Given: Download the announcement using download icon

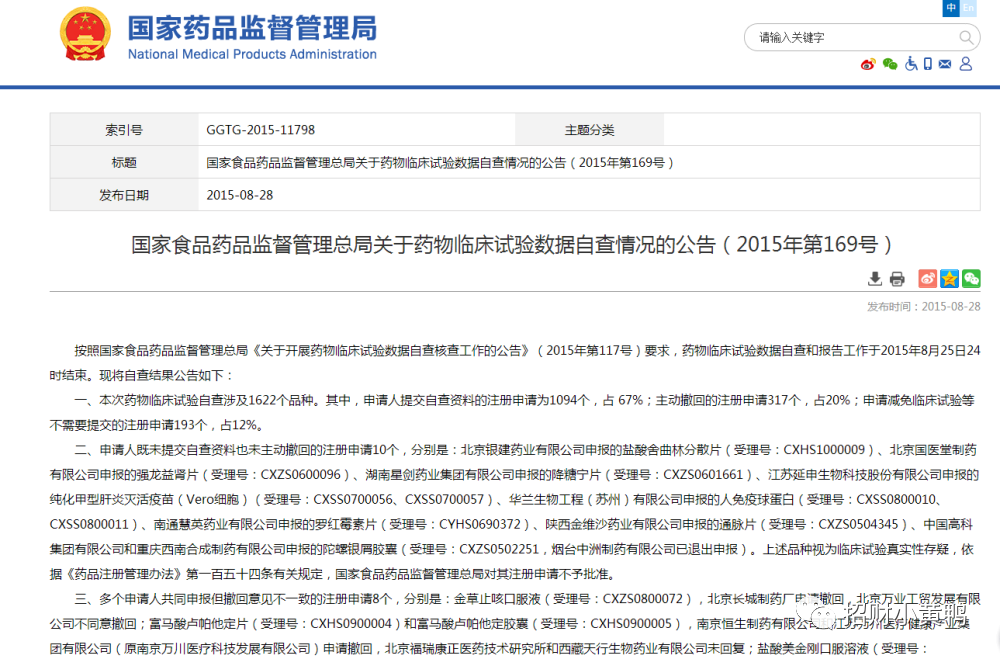Looking at the screenshot, I should point(875,279).
